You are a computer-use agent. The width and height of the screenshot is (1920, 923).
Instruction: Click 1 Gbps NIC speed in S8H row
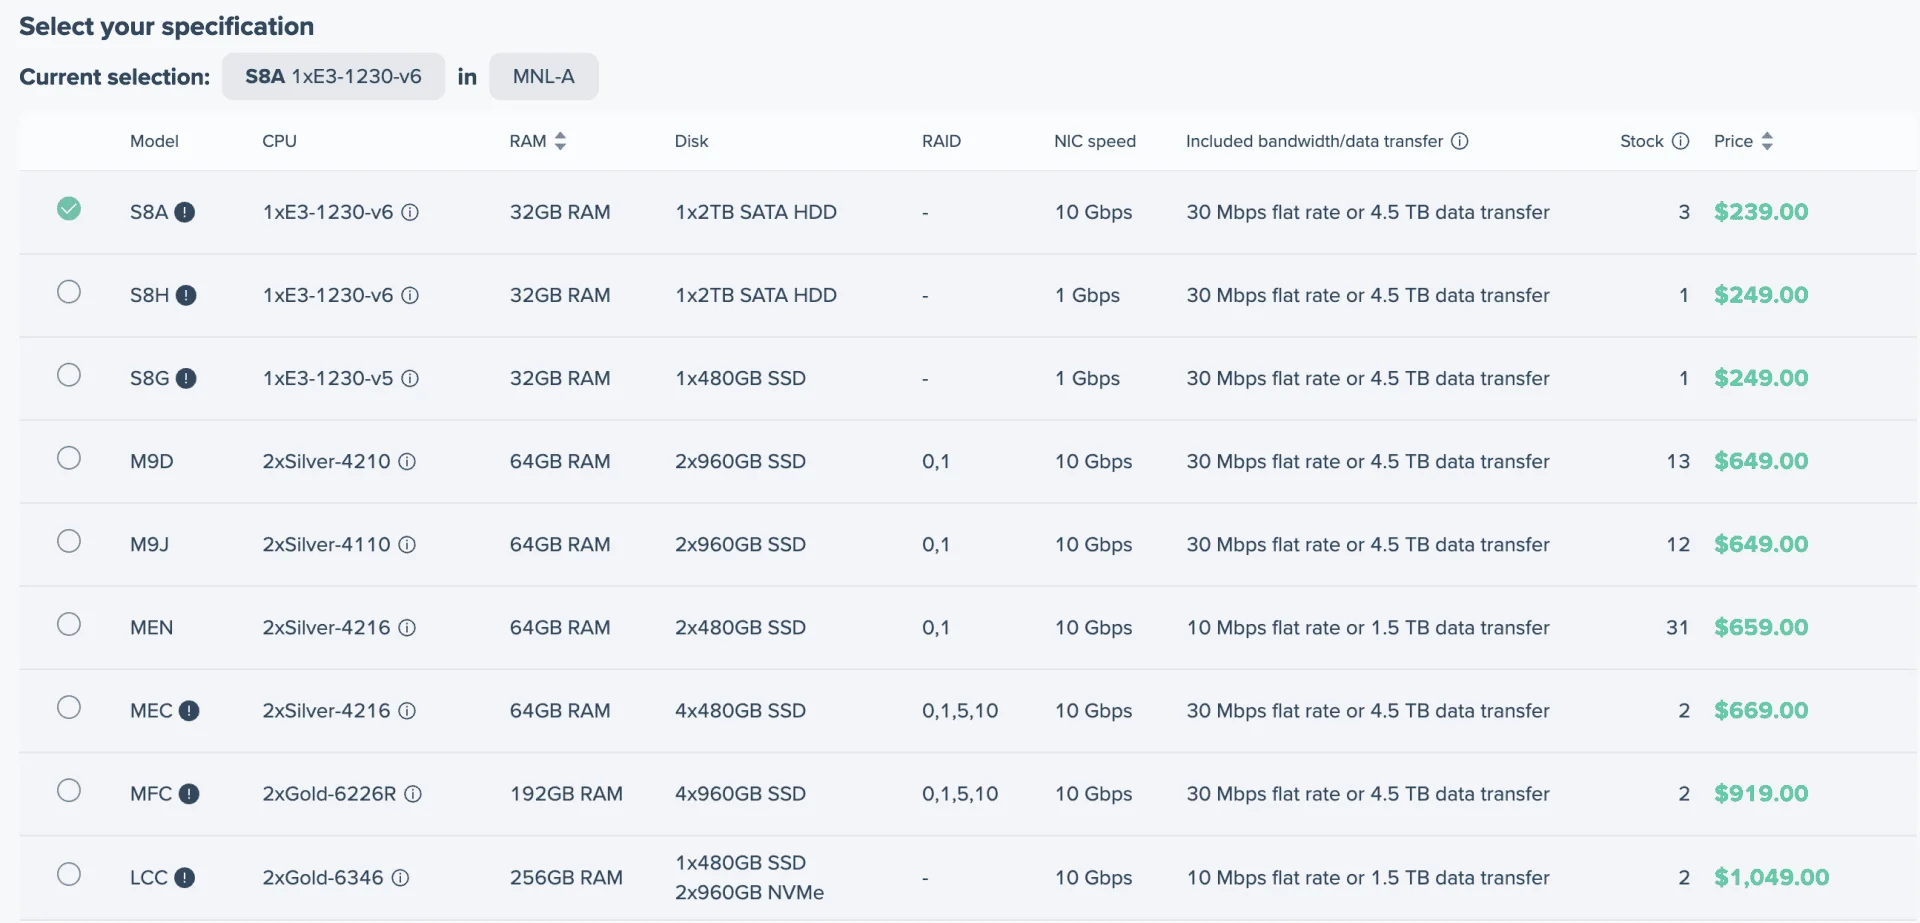tap(1087, 295)
